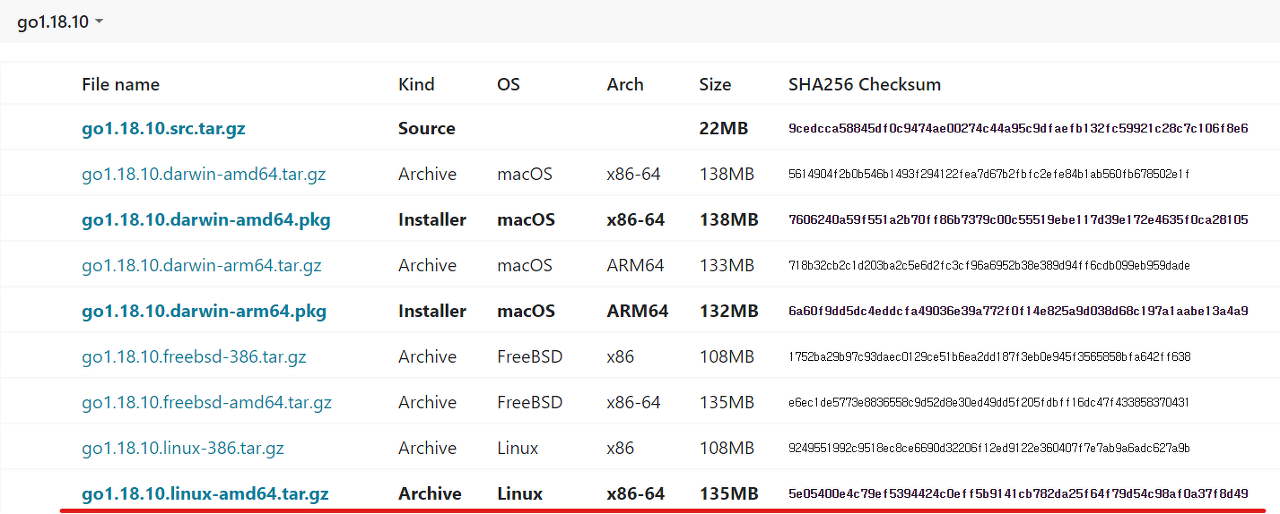Select checksum starting with 5614904f2b0b

[x=989, y=174]
